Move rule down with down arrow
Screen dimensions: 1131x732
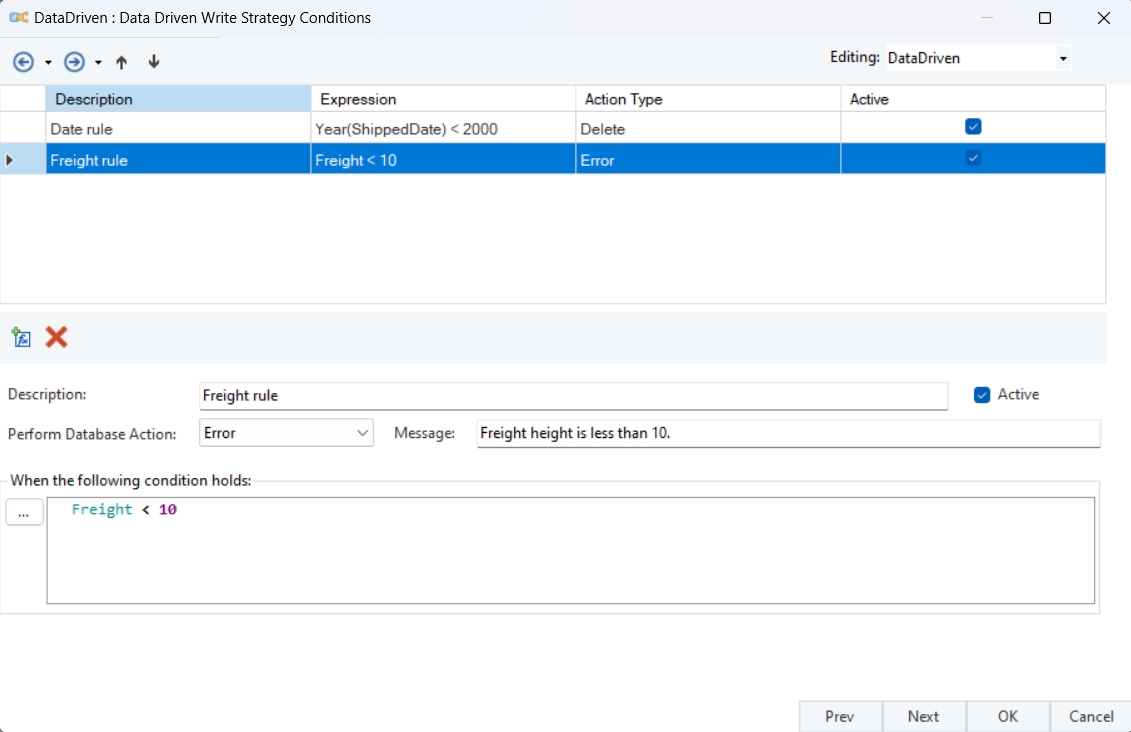point(154,62)
